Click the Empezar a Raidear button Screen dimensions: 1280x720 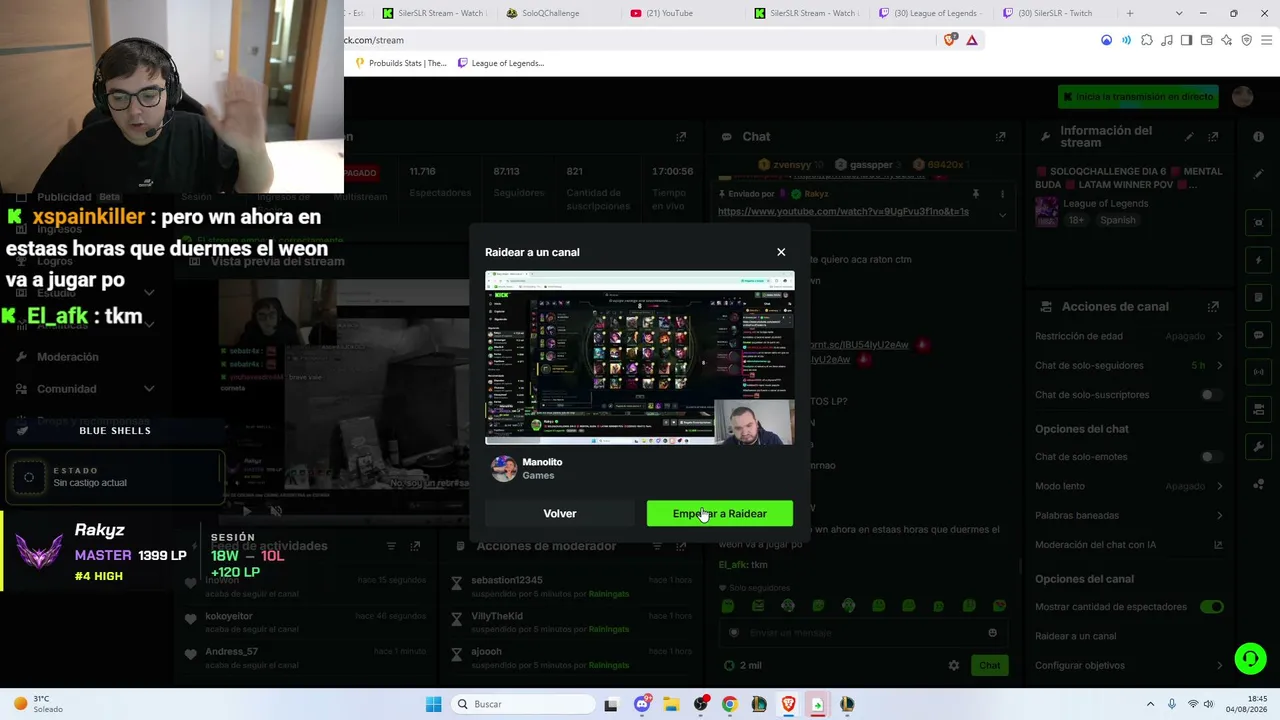[x=720, y=514]
